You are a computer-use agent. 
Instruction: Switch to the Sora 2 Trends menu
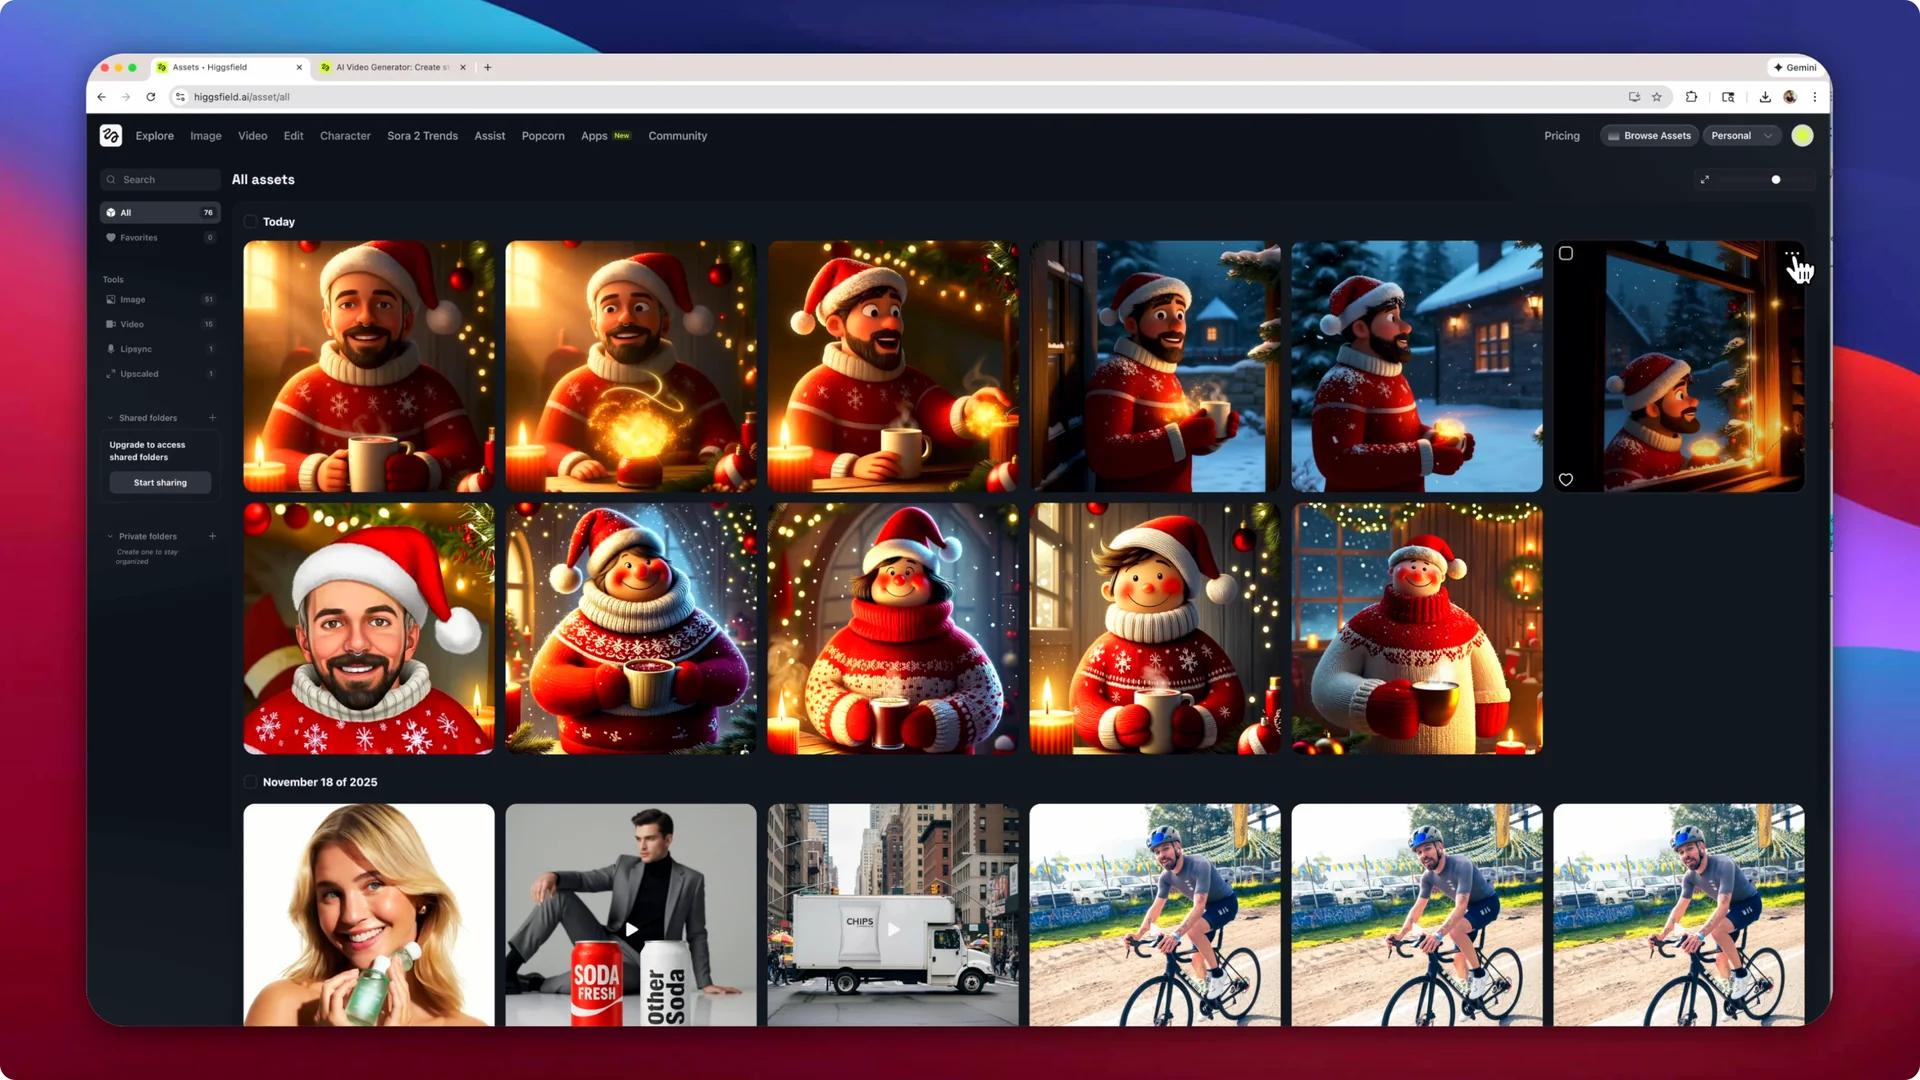422,135
